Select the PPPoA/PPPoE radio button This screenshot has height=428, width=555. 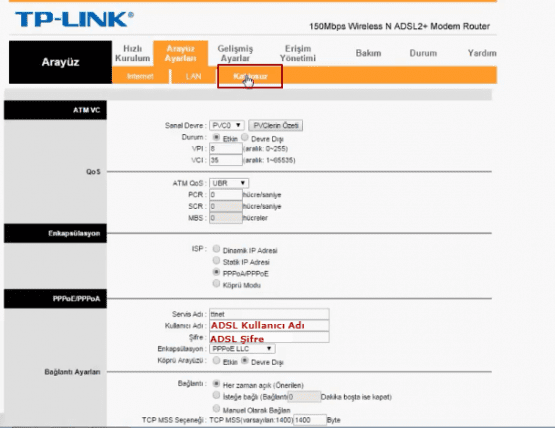coord(216,272)
